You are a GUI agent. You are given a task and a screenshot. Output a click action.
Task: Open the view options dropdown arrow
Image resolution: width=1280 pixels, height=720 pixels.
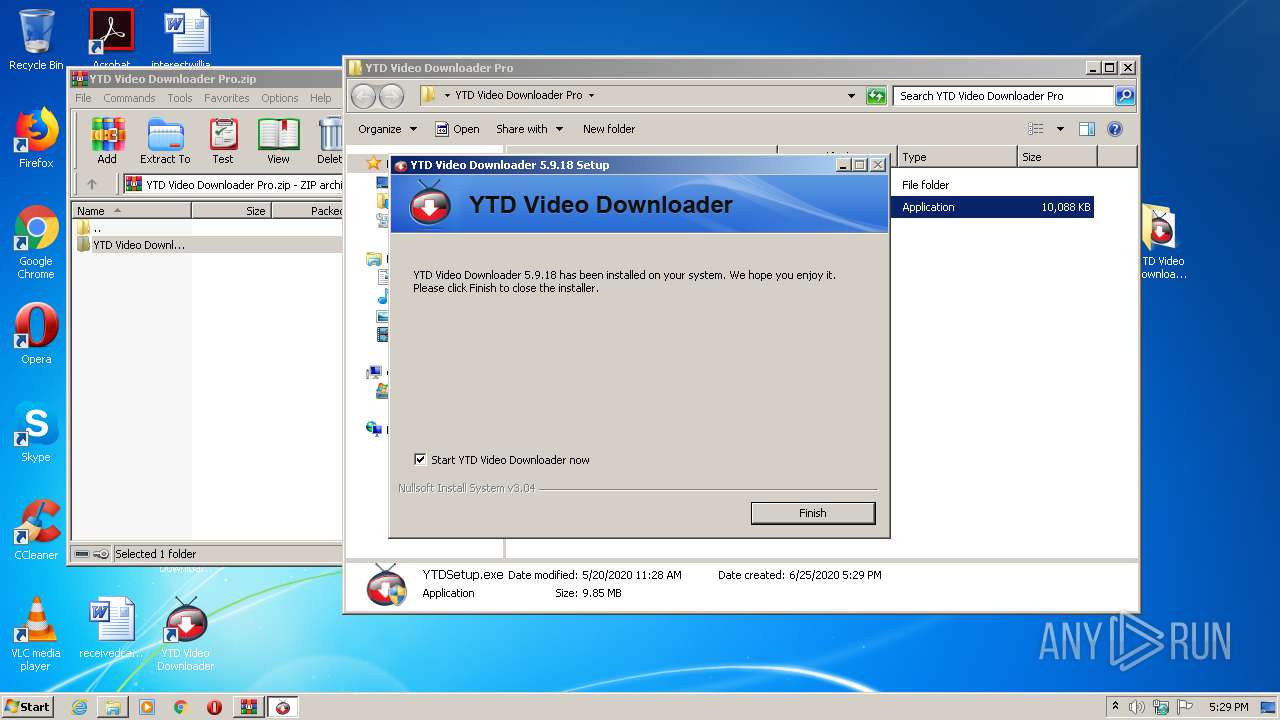click(1060, 129)
